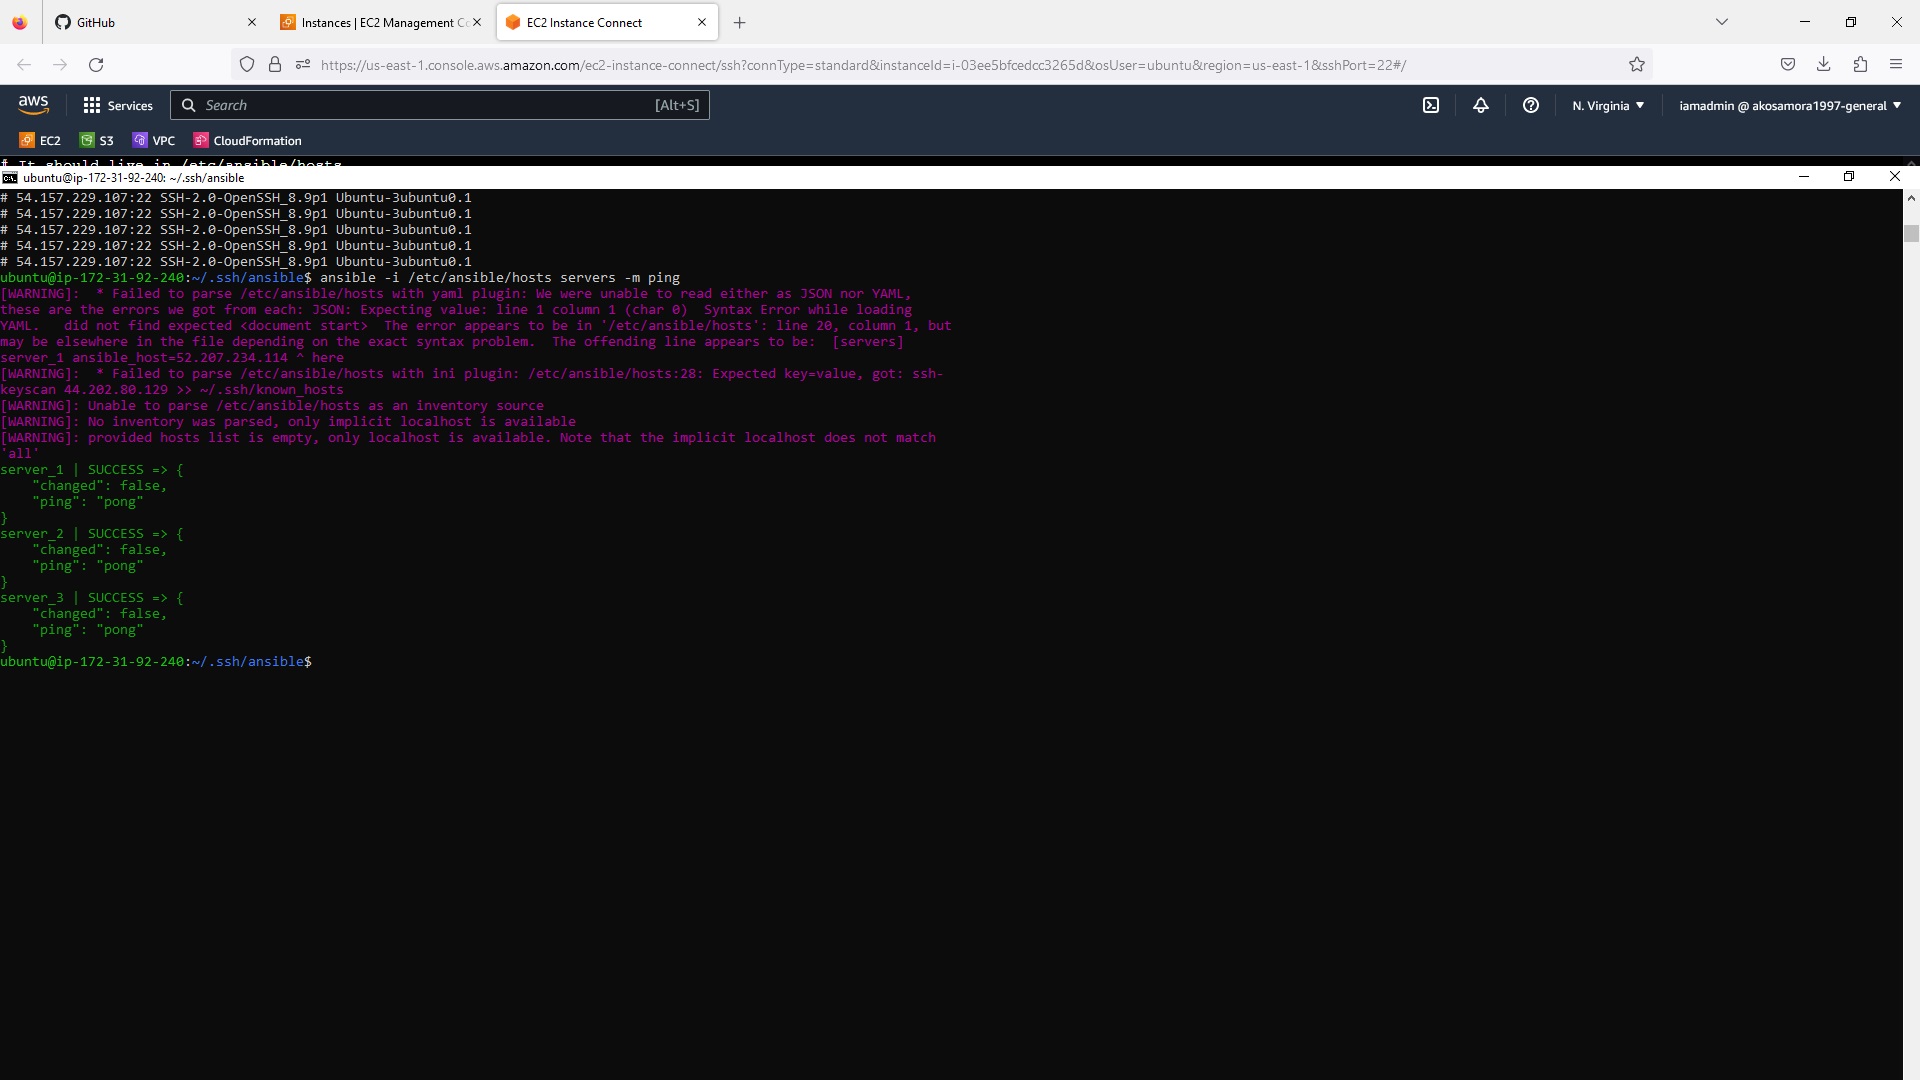Open the VPC service shortcut

click(154, 140)
